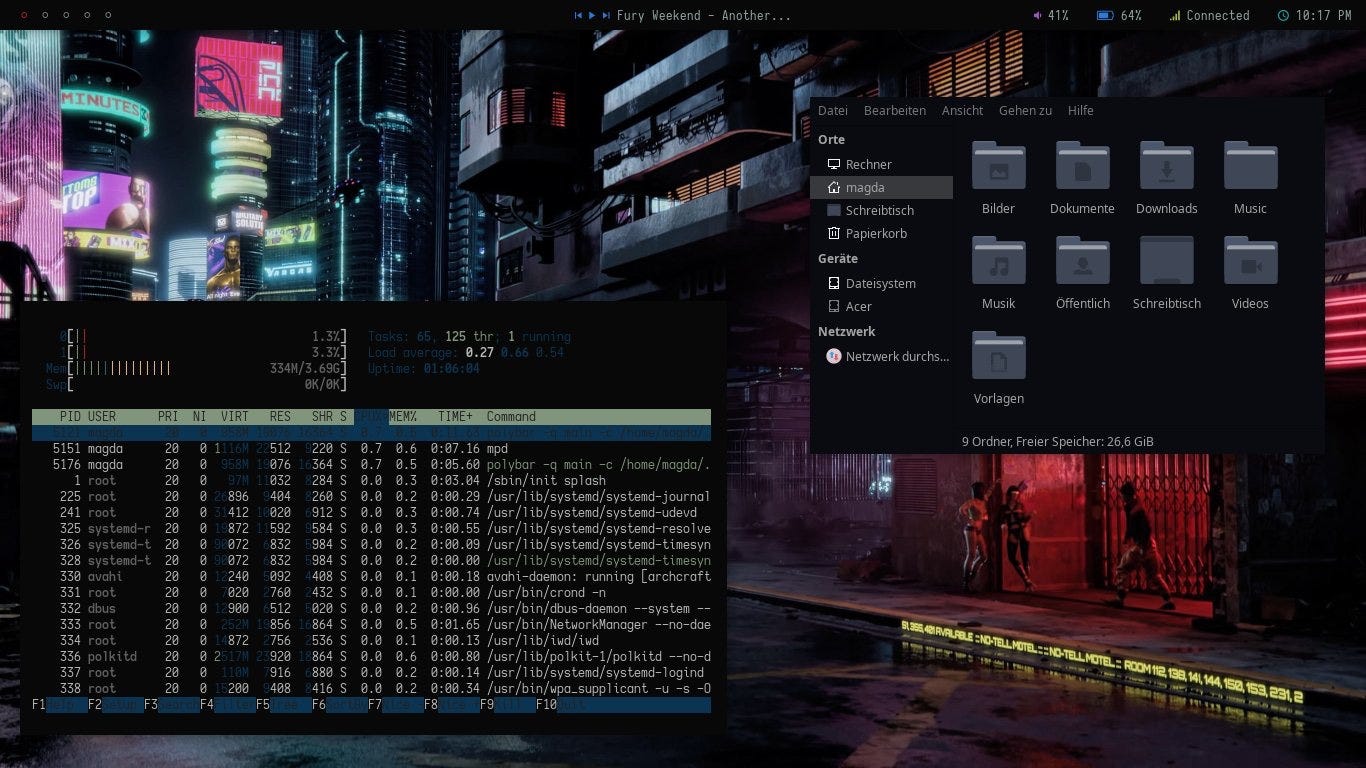
Task: Switch to the red active workspace dot
Action: tap(24, 15)
